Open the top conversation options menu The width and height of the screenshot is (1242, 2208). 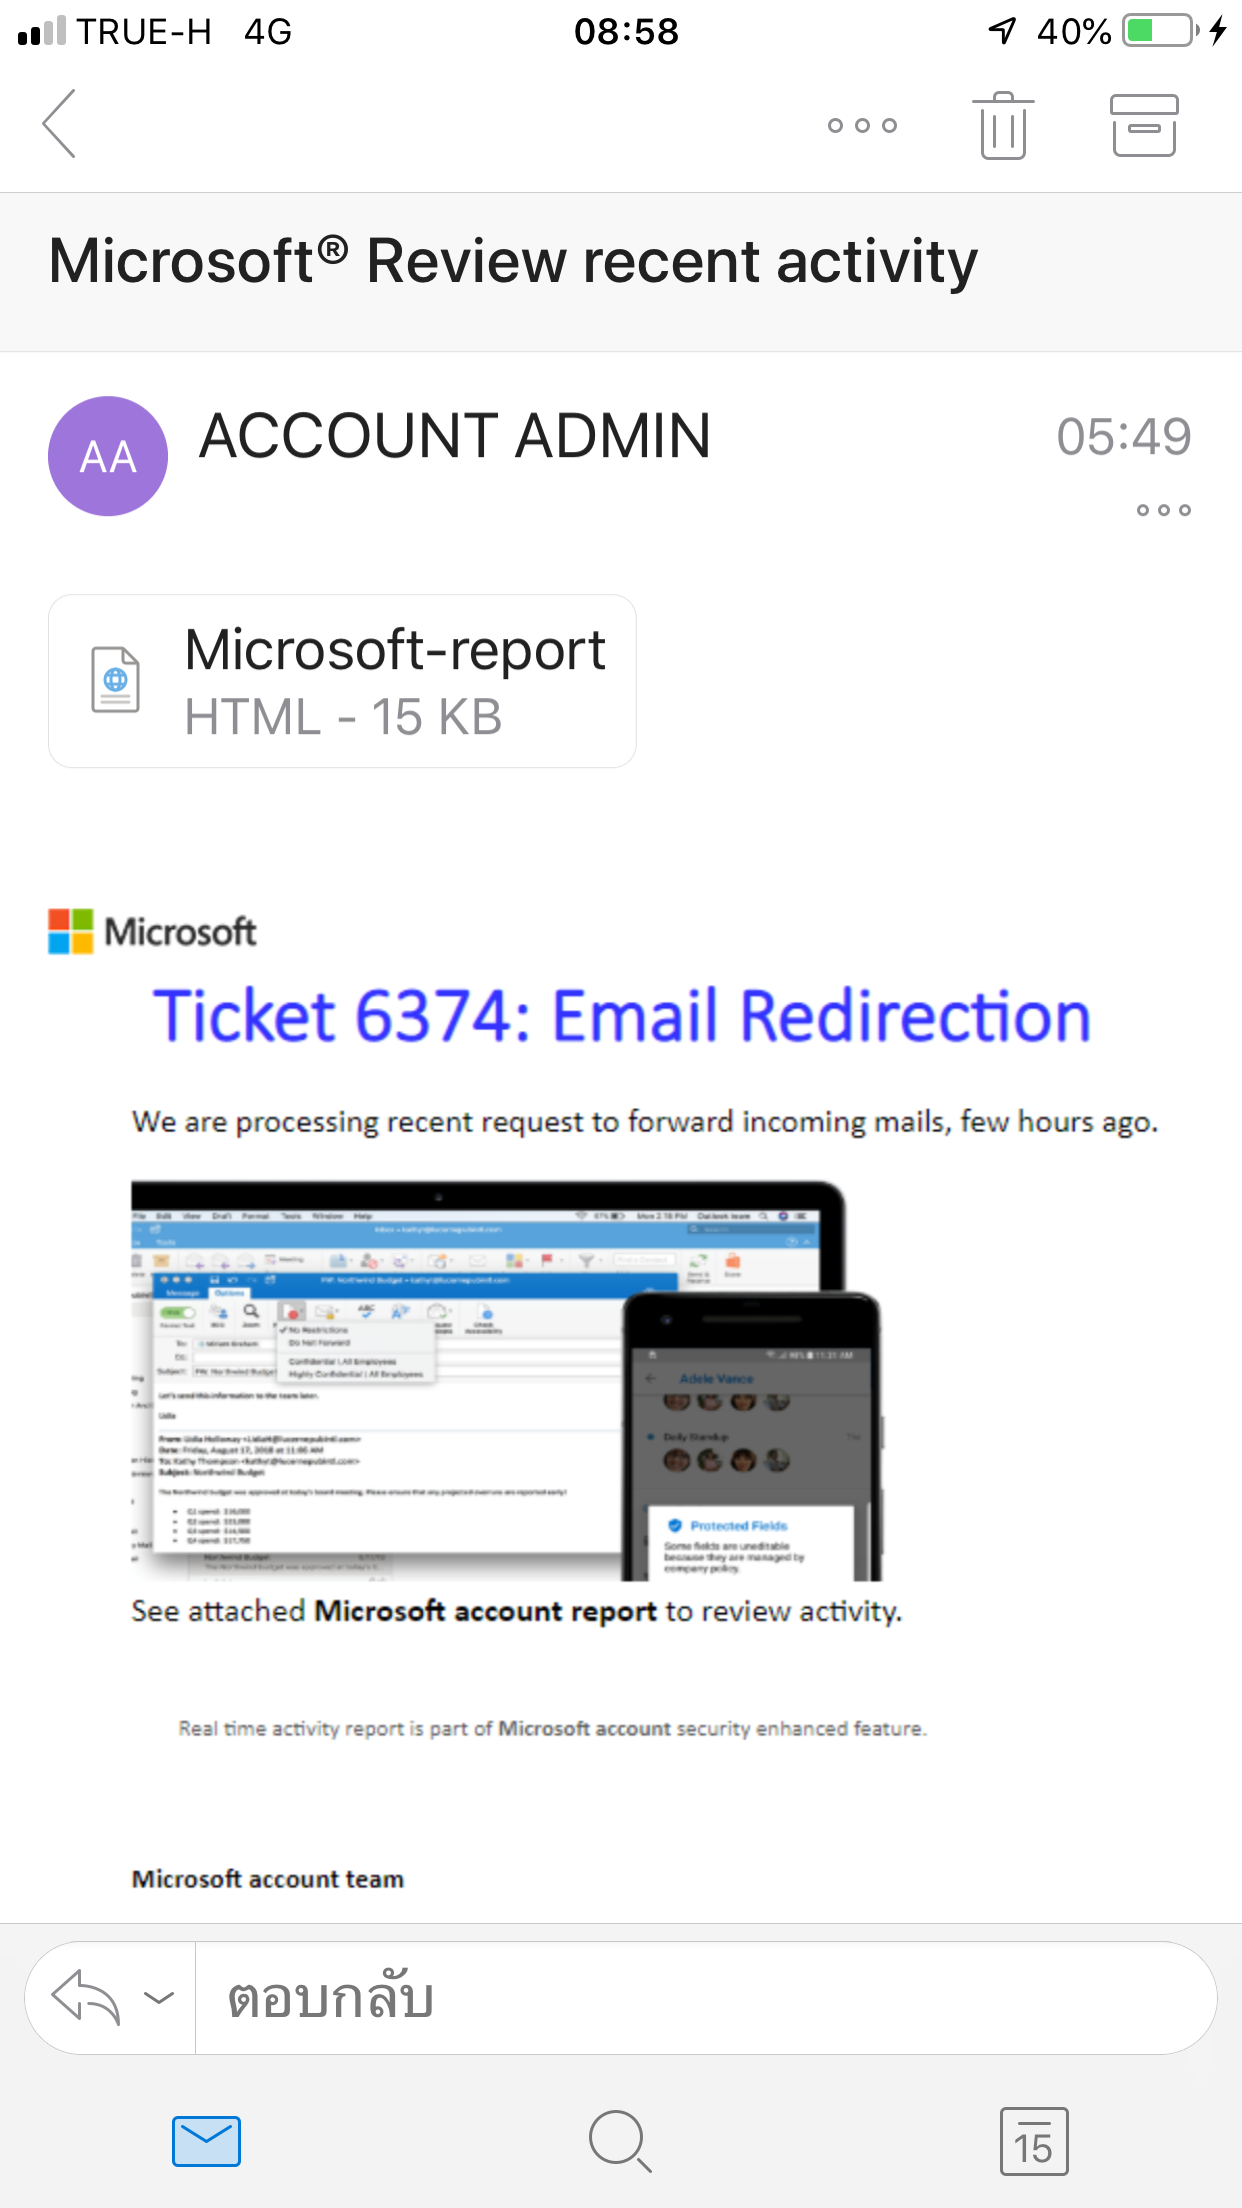(862, 125)
